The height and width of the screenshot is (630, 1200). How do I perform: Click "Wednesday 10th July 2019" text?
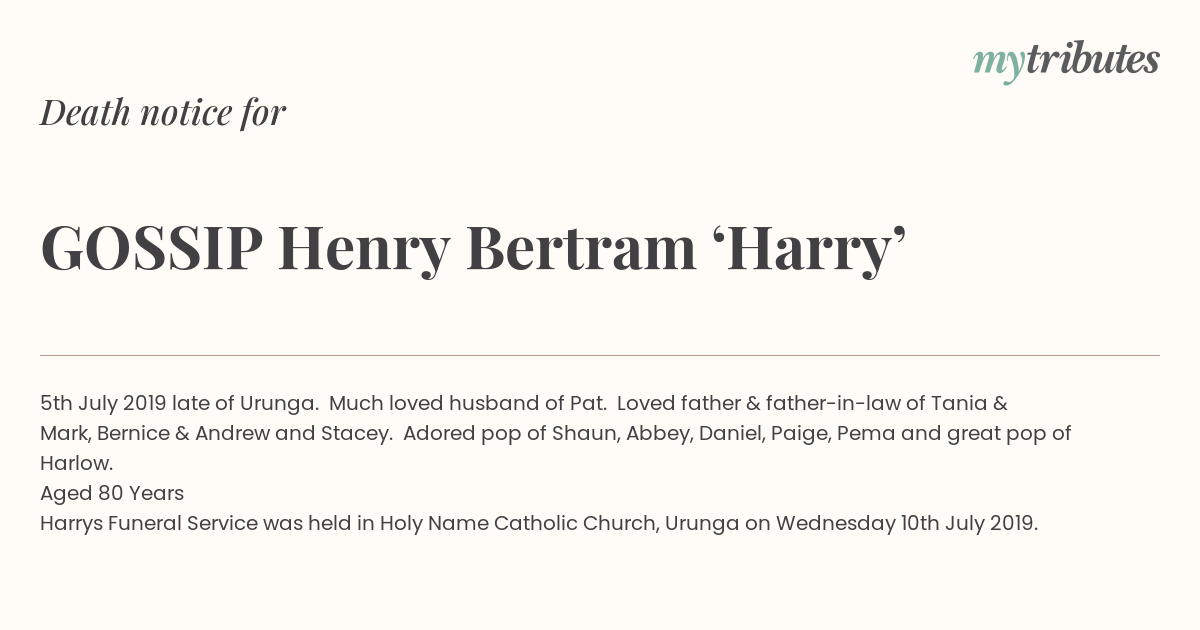(x=905, y=524)
